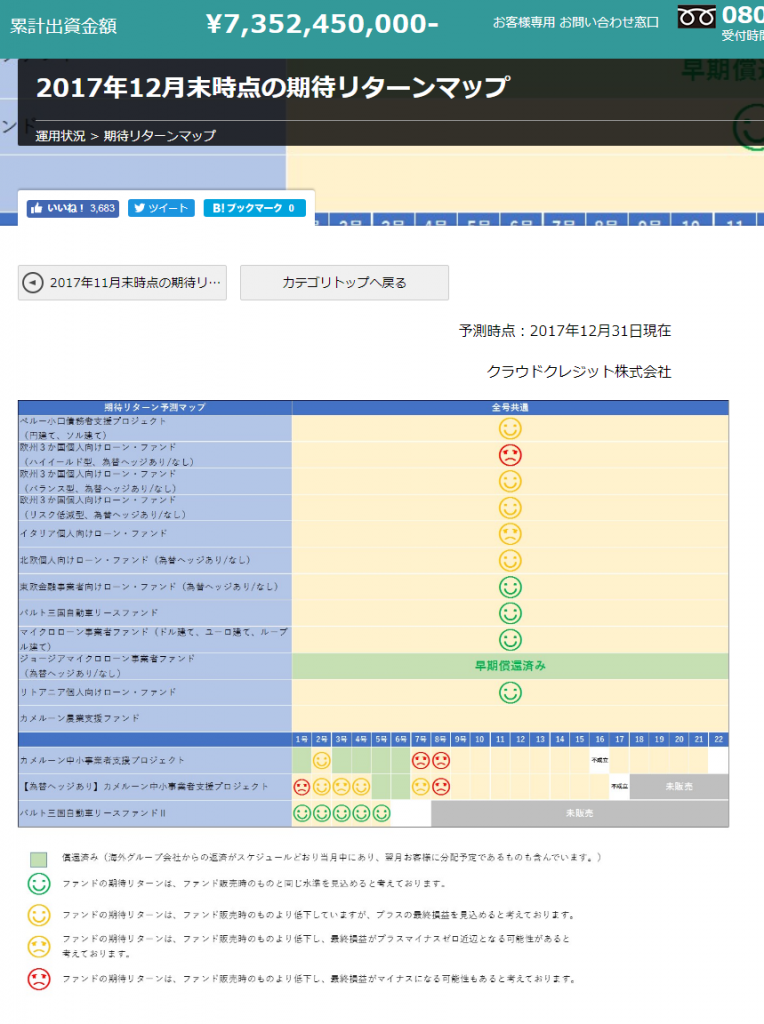Click green smiley for バルト三国自動車リースファンド row
Image resolution: width=764 pixels, height=1024 pixels.
point(510,613)
